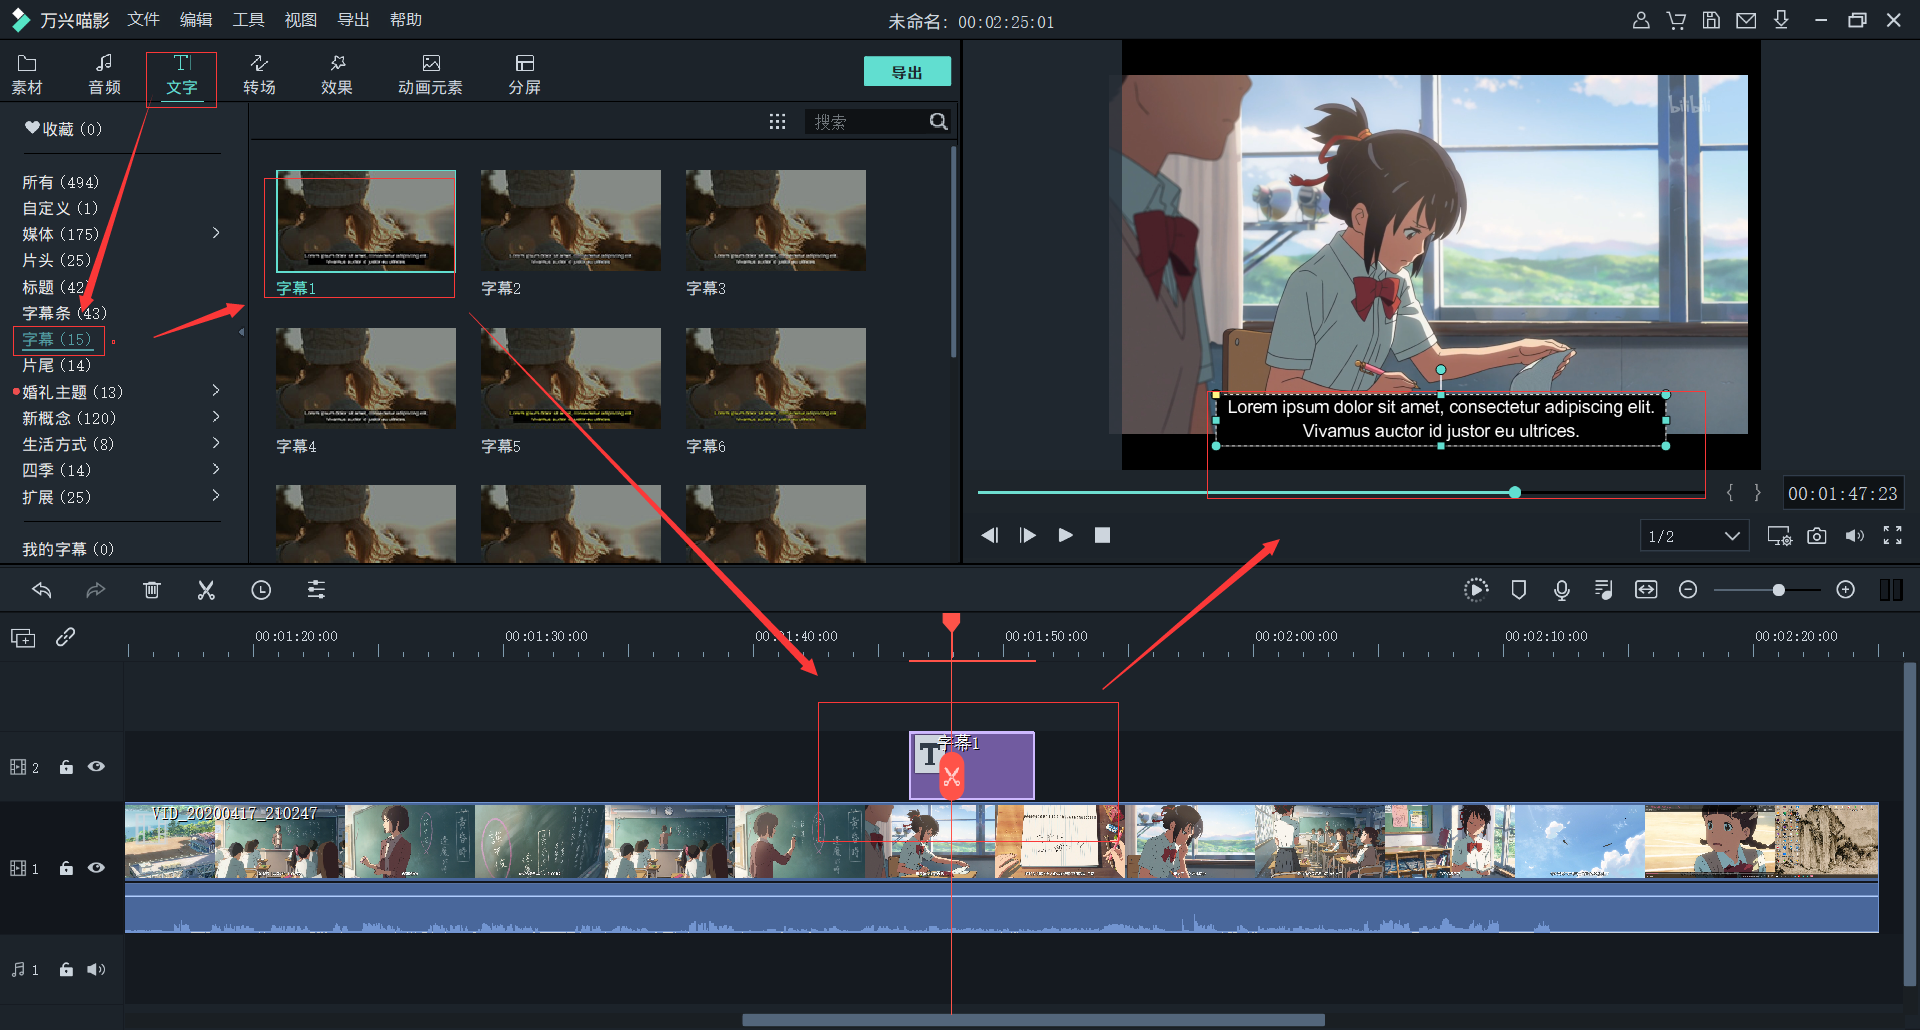The height and width of the screenshot is (1030, 1920).
Task: Open the 转场 transitions tab
Action: 259,75
